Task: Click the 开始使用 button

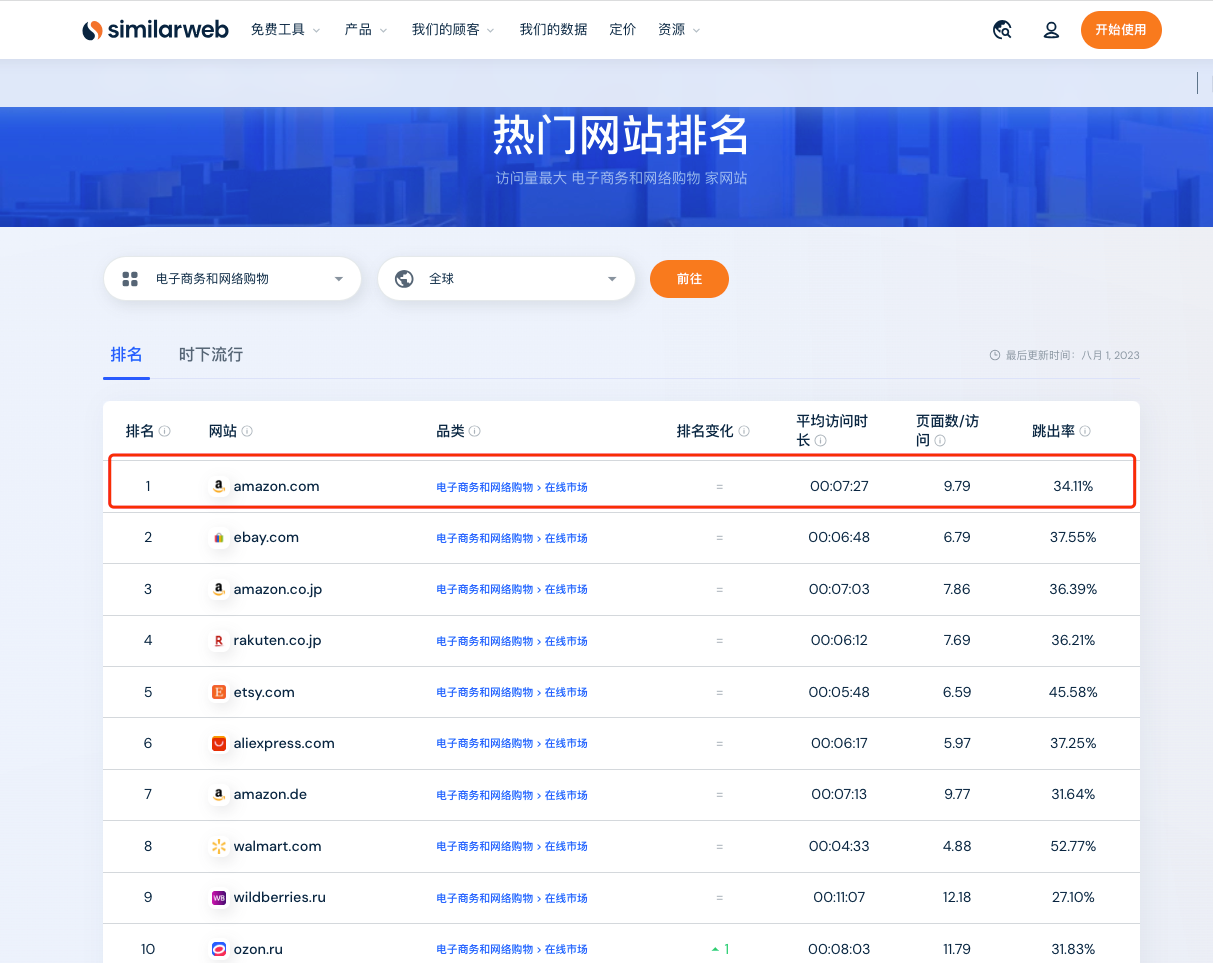Action: [x=1121, y=30]
